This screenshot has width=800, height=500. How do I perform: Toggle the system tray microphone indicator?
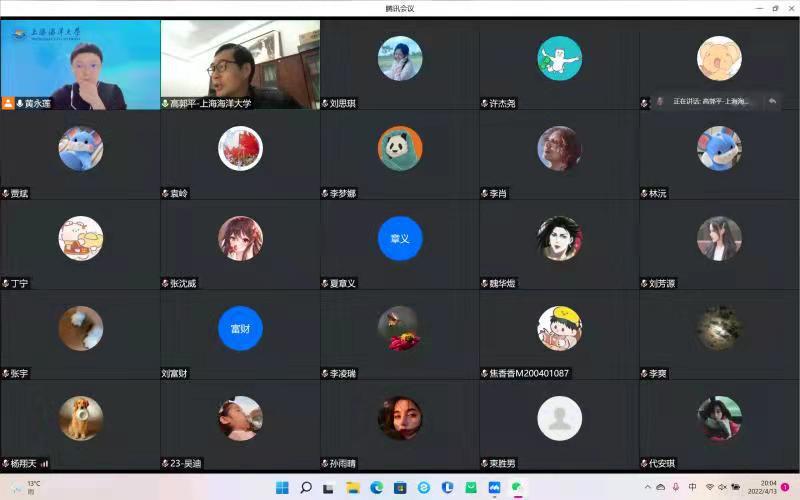click(676, 487)
